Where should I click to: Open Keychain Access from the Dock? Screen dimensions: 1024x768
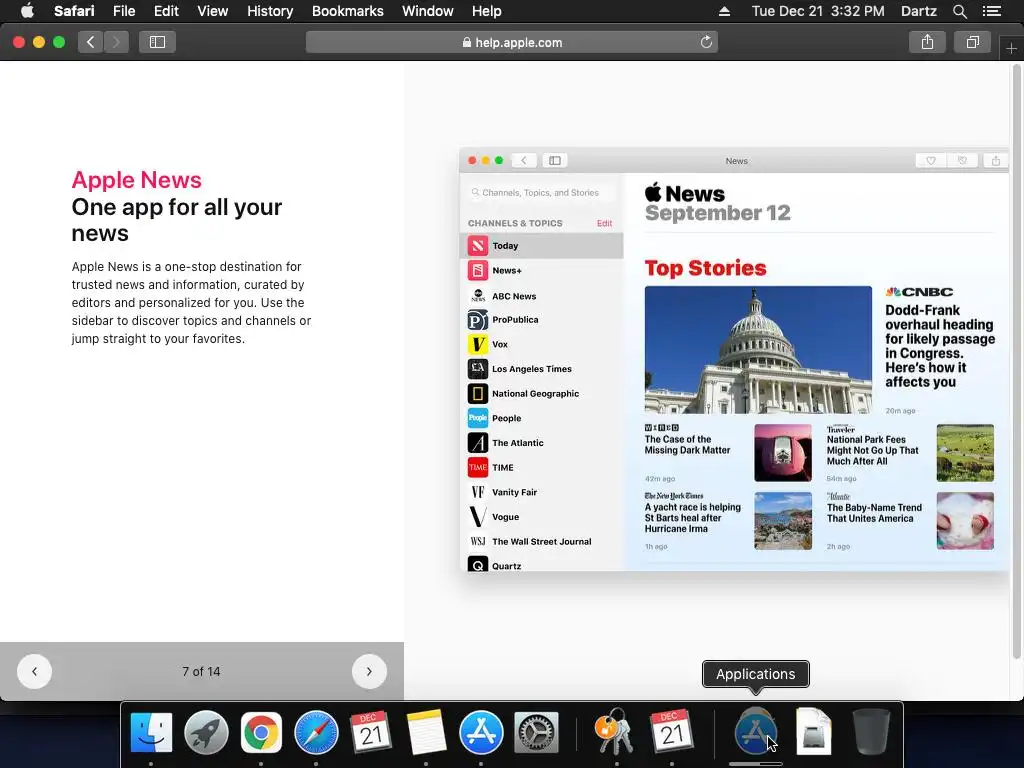point(615,733)
